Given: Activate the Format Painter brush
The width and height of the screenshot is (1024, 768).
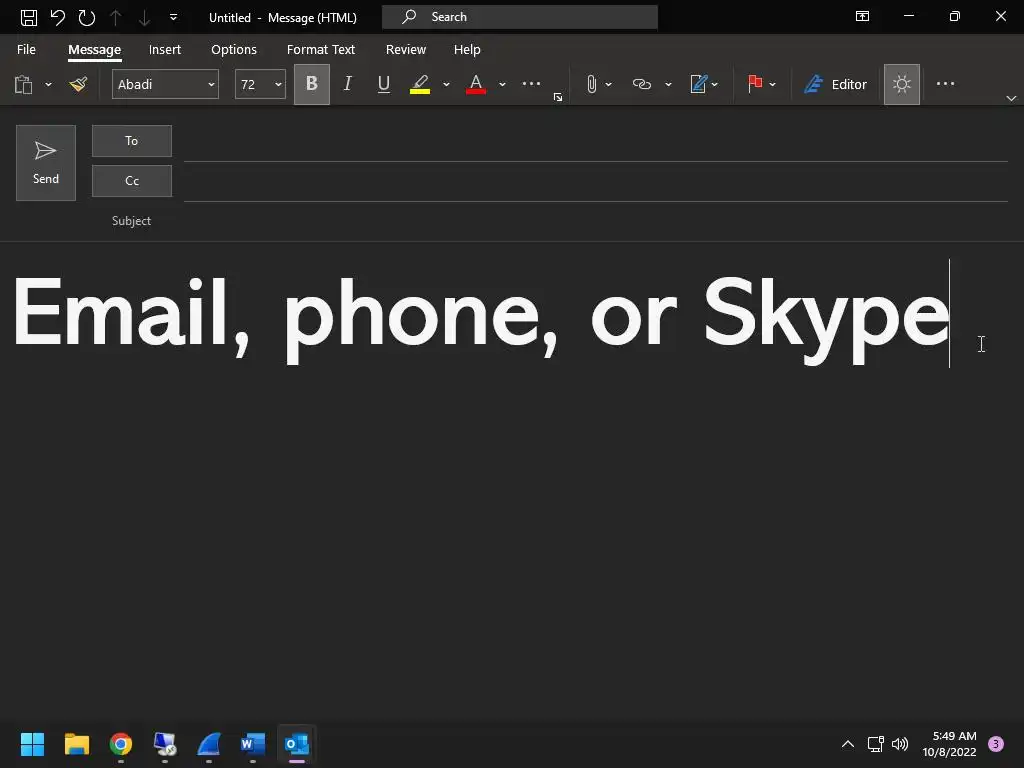Looking at the screenshot, I should click(x=78, y=84).
